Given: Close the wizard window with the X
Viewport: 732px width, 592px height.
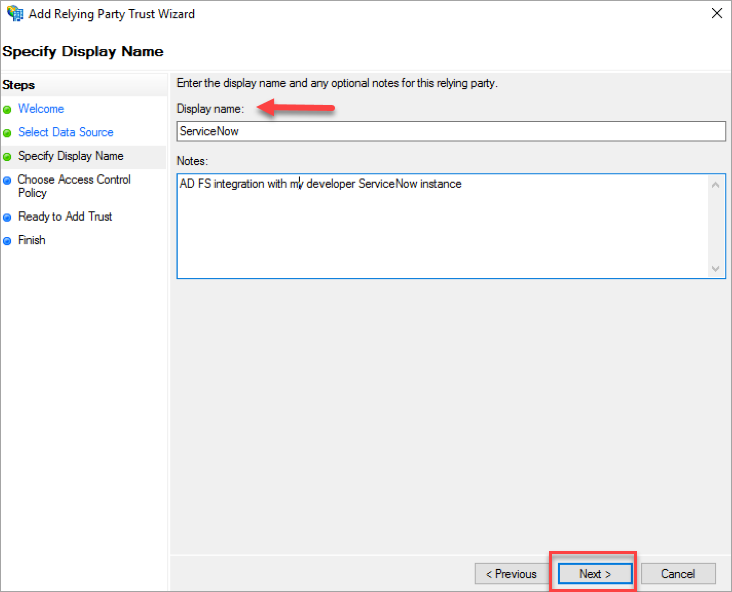Looking at the screenshot, I should click(716, 14).
